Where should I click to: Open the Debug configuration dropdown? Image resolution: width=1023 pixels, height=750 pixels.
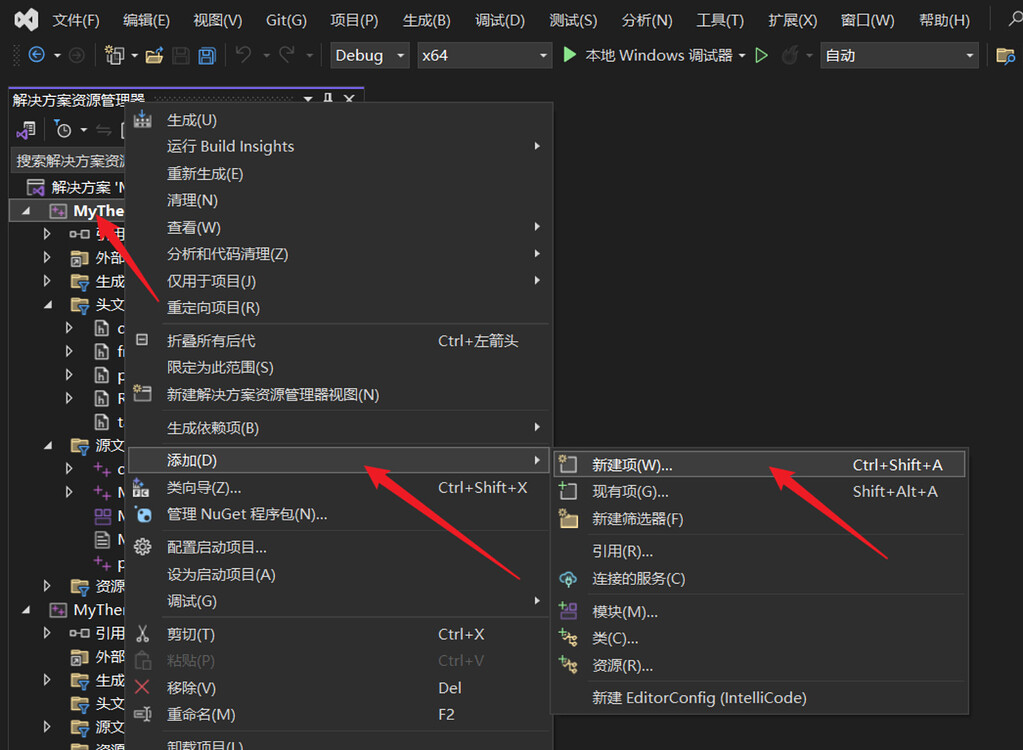coord(370,55)
